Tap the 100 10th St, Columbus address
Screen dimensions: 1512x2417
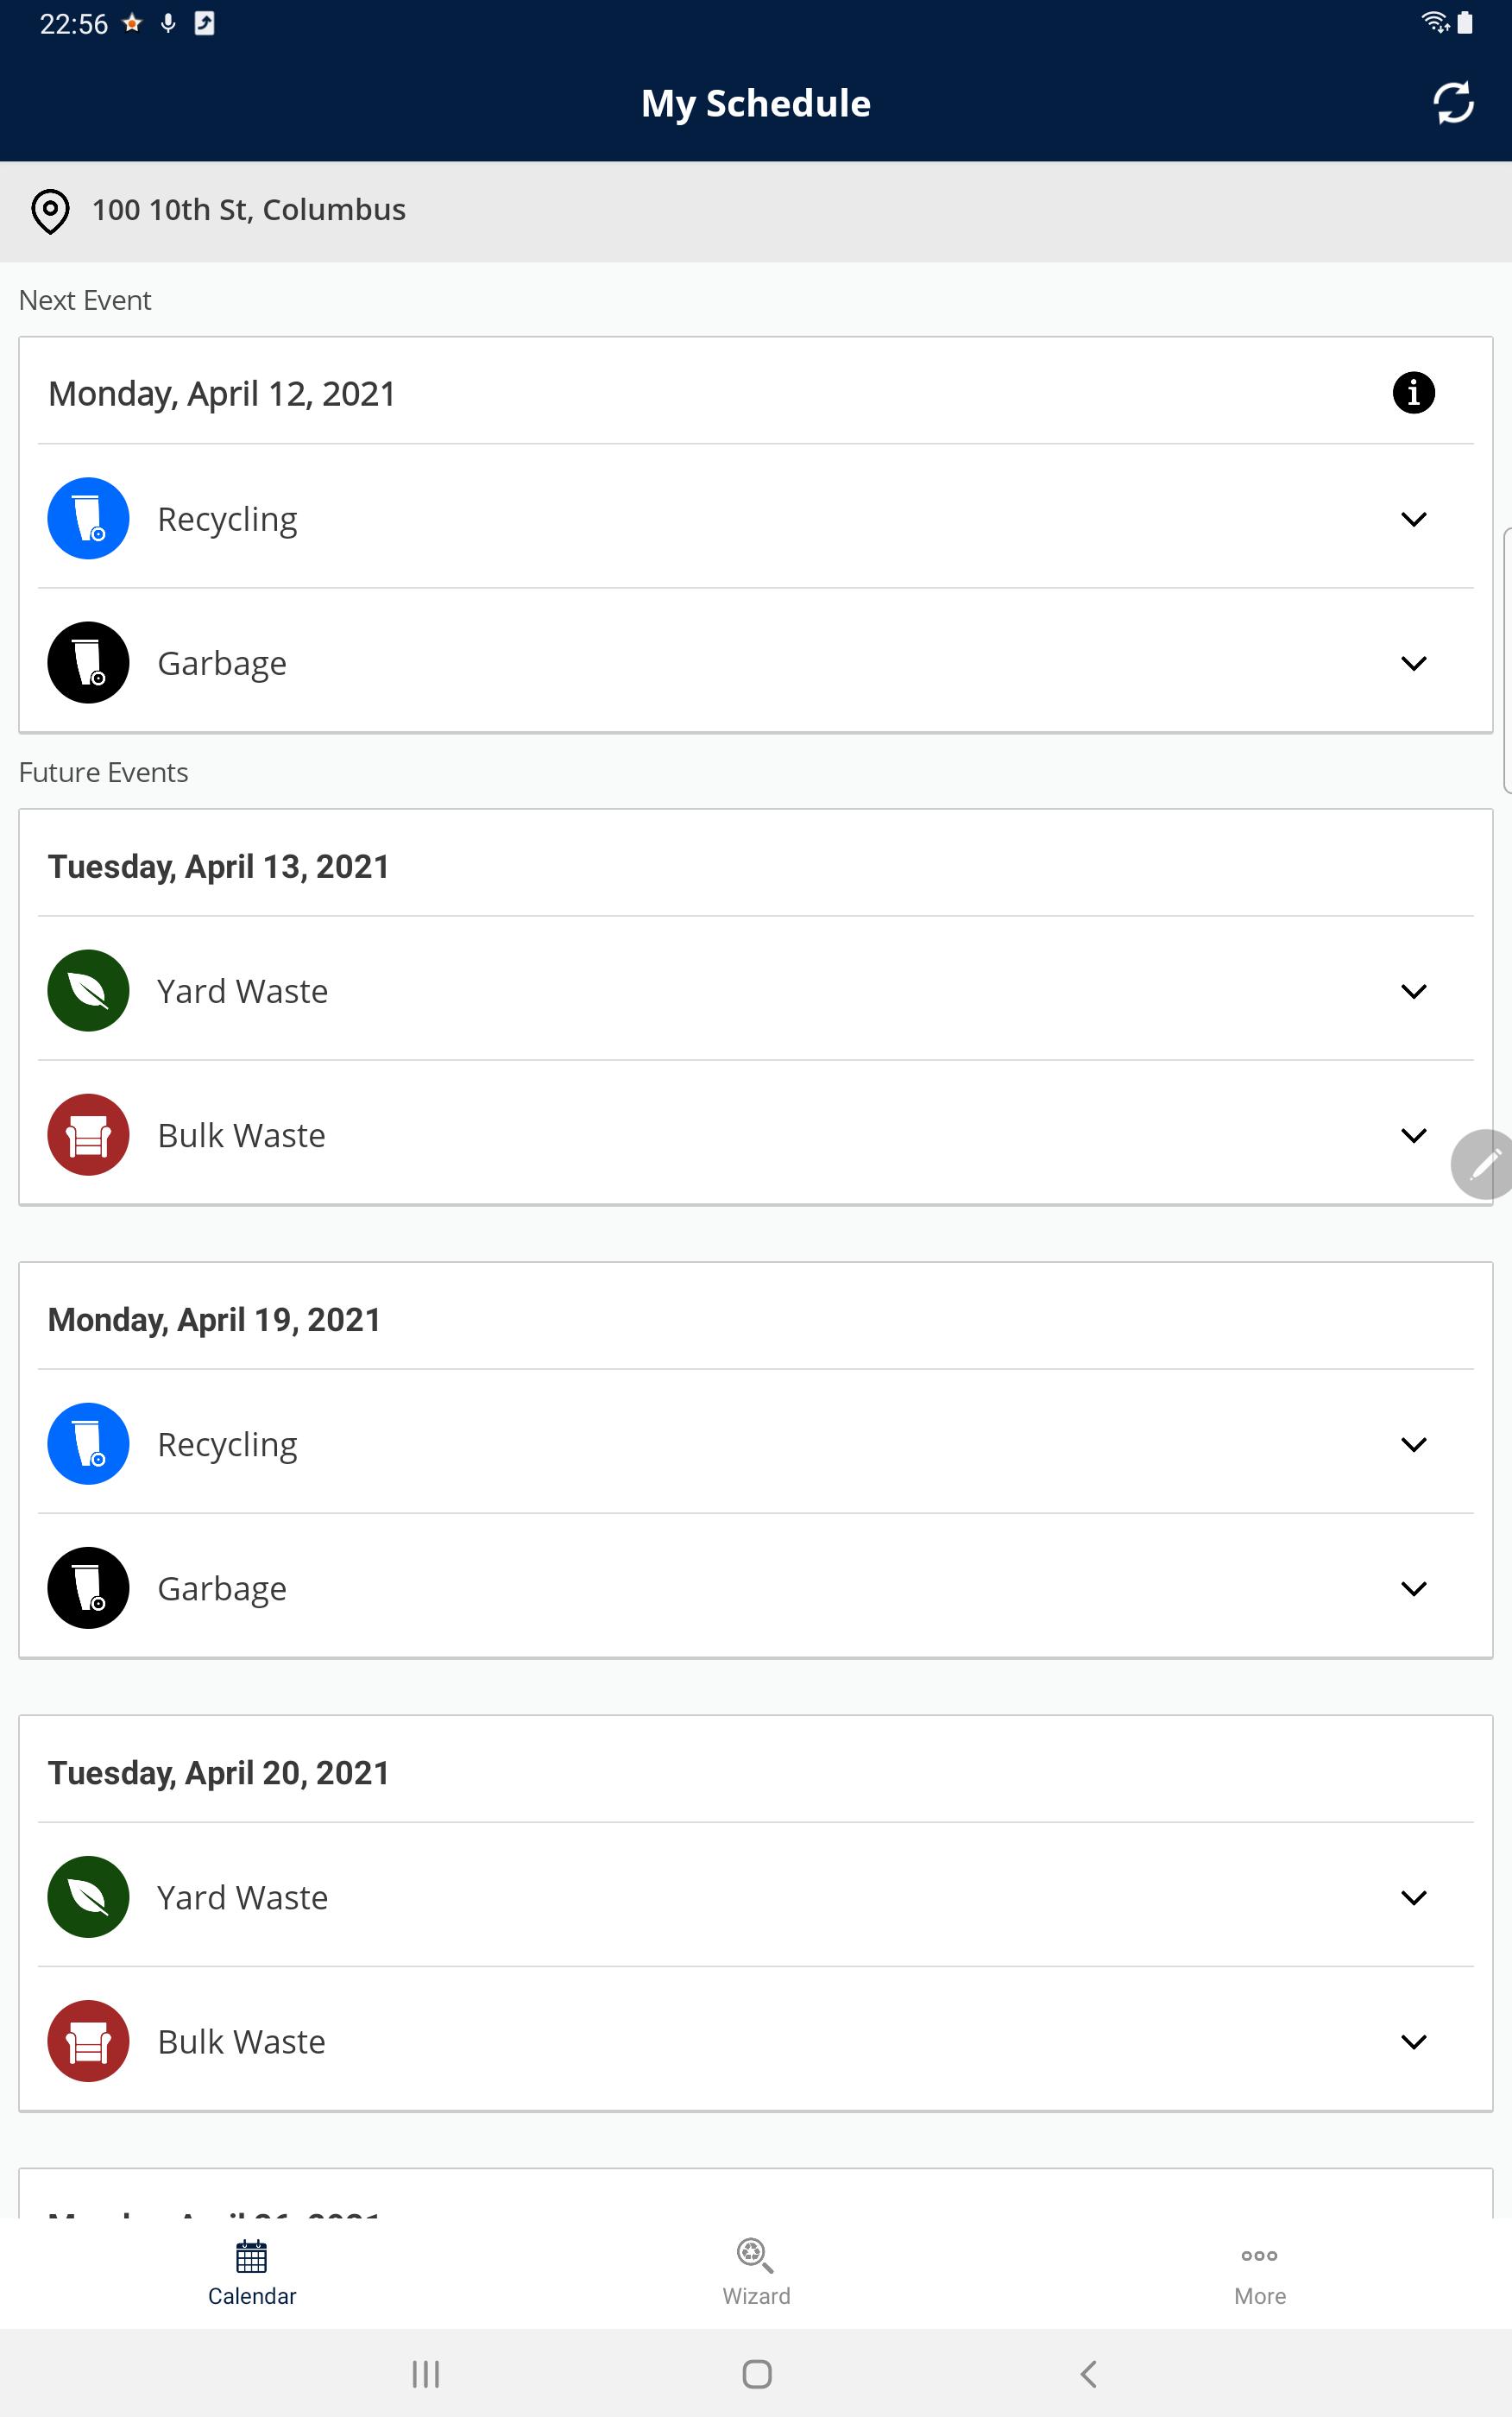coord(249,210)
